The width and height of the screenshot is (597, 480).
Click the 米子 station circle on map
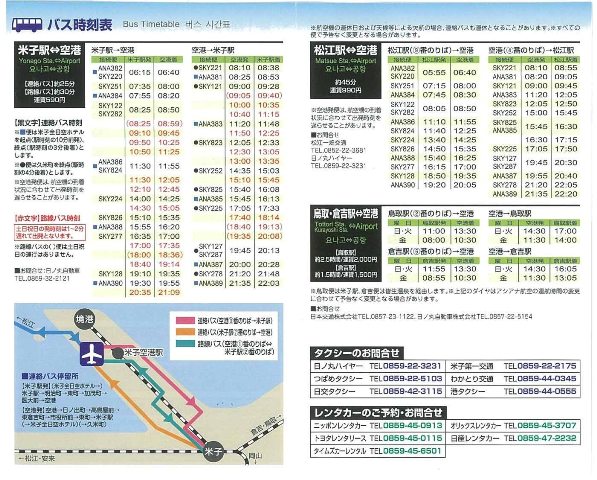click(213, 452)
